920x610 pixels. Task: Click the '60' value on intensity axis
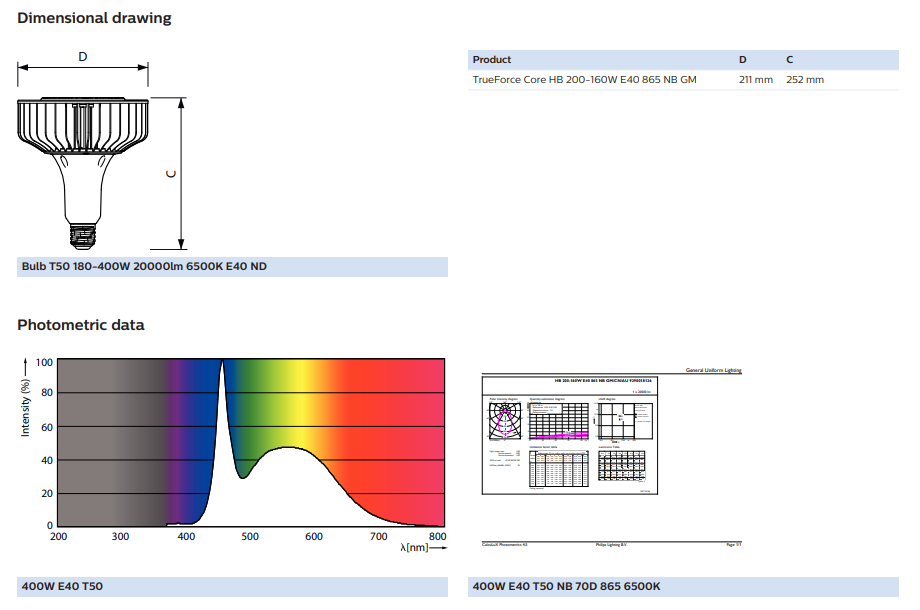tap(47, 427)
